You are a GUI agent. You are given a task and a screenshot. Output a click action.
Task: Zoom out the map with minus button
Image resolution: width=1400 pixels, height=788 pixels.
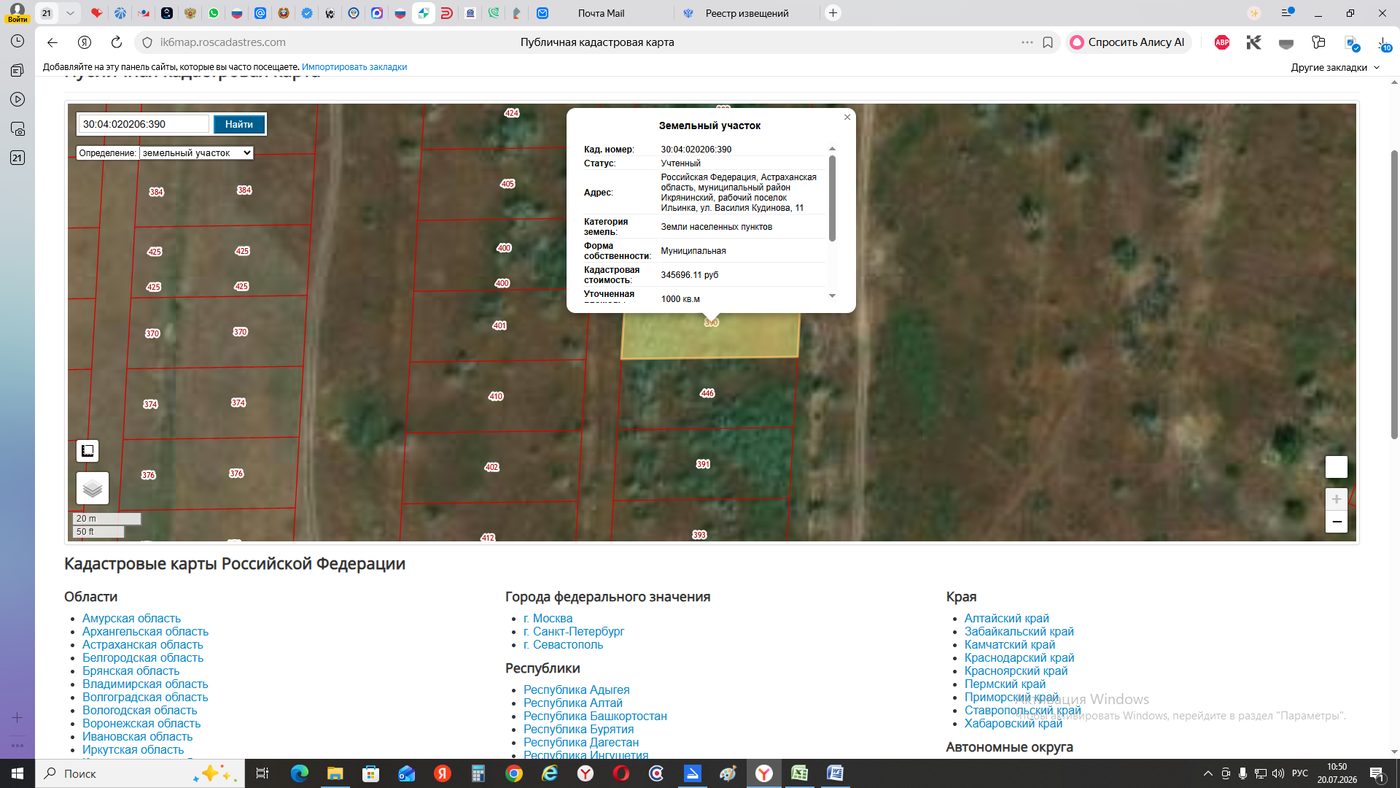click(1336, 521)
